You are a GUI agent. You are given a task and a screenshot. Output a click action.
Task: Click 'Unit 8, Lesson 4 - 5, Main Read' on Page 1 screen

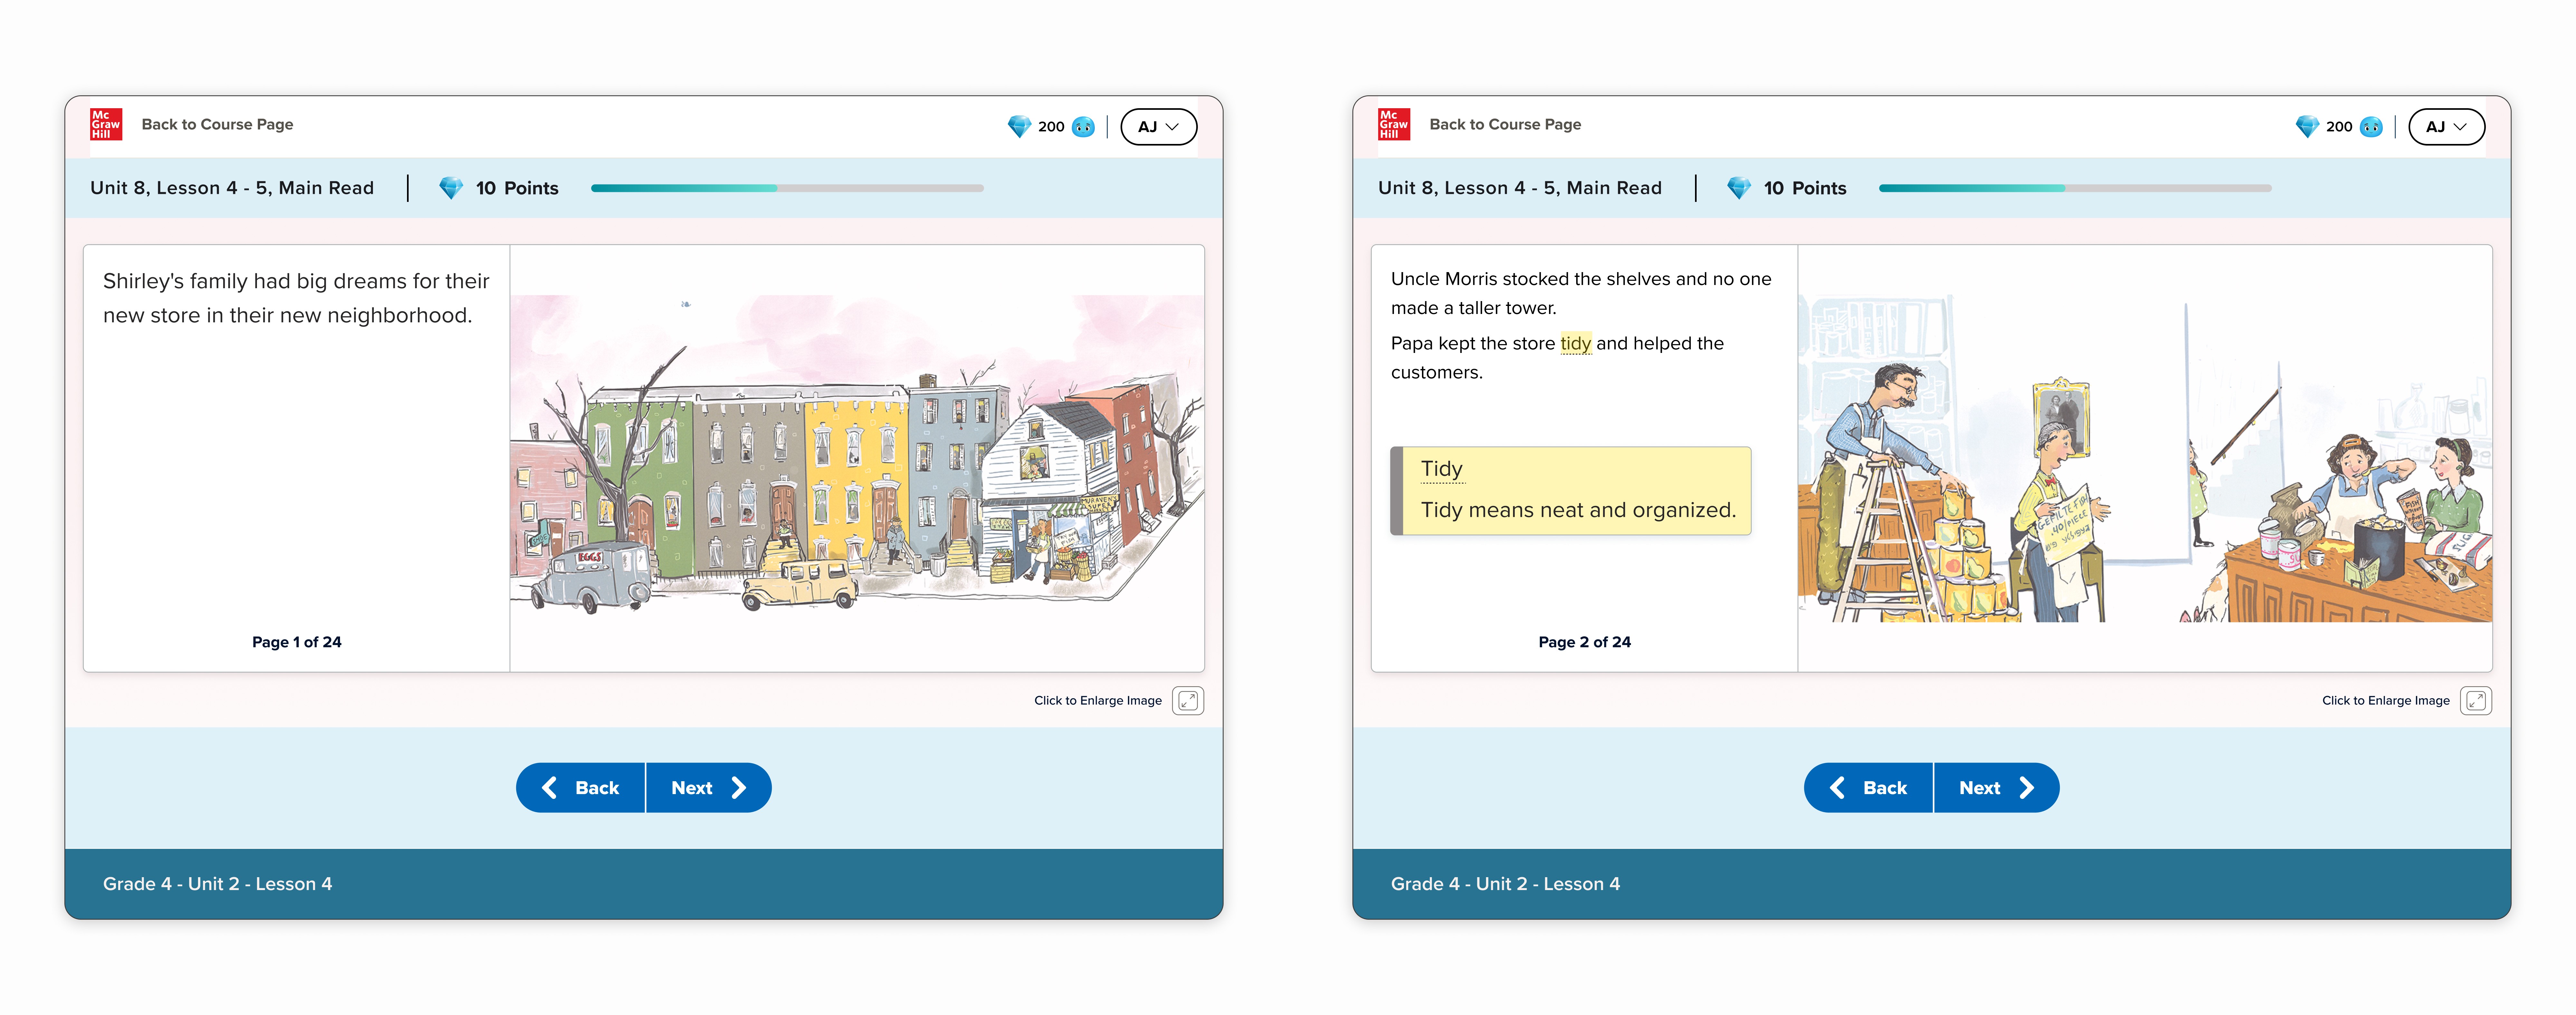click(232, 188)
